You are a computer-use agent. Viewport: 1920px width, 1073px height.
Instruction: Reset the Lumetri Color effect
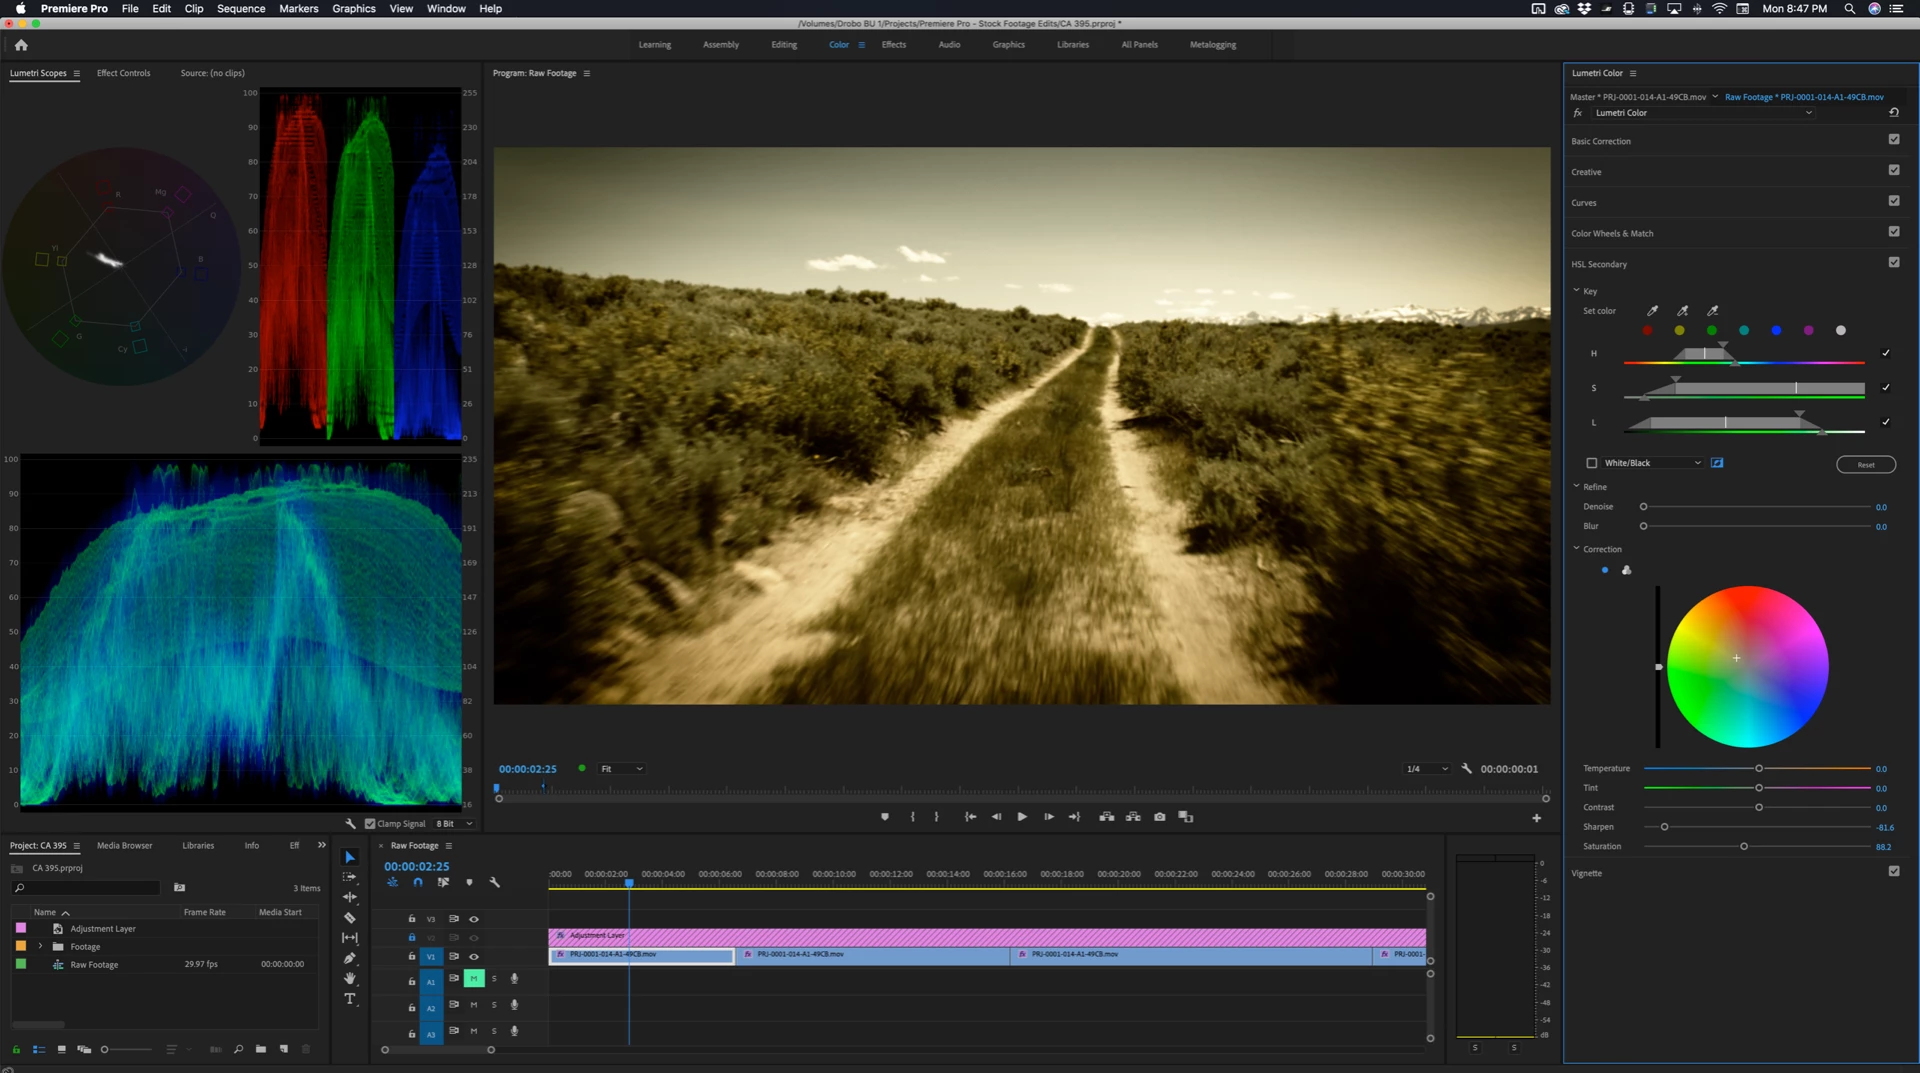1894,113
